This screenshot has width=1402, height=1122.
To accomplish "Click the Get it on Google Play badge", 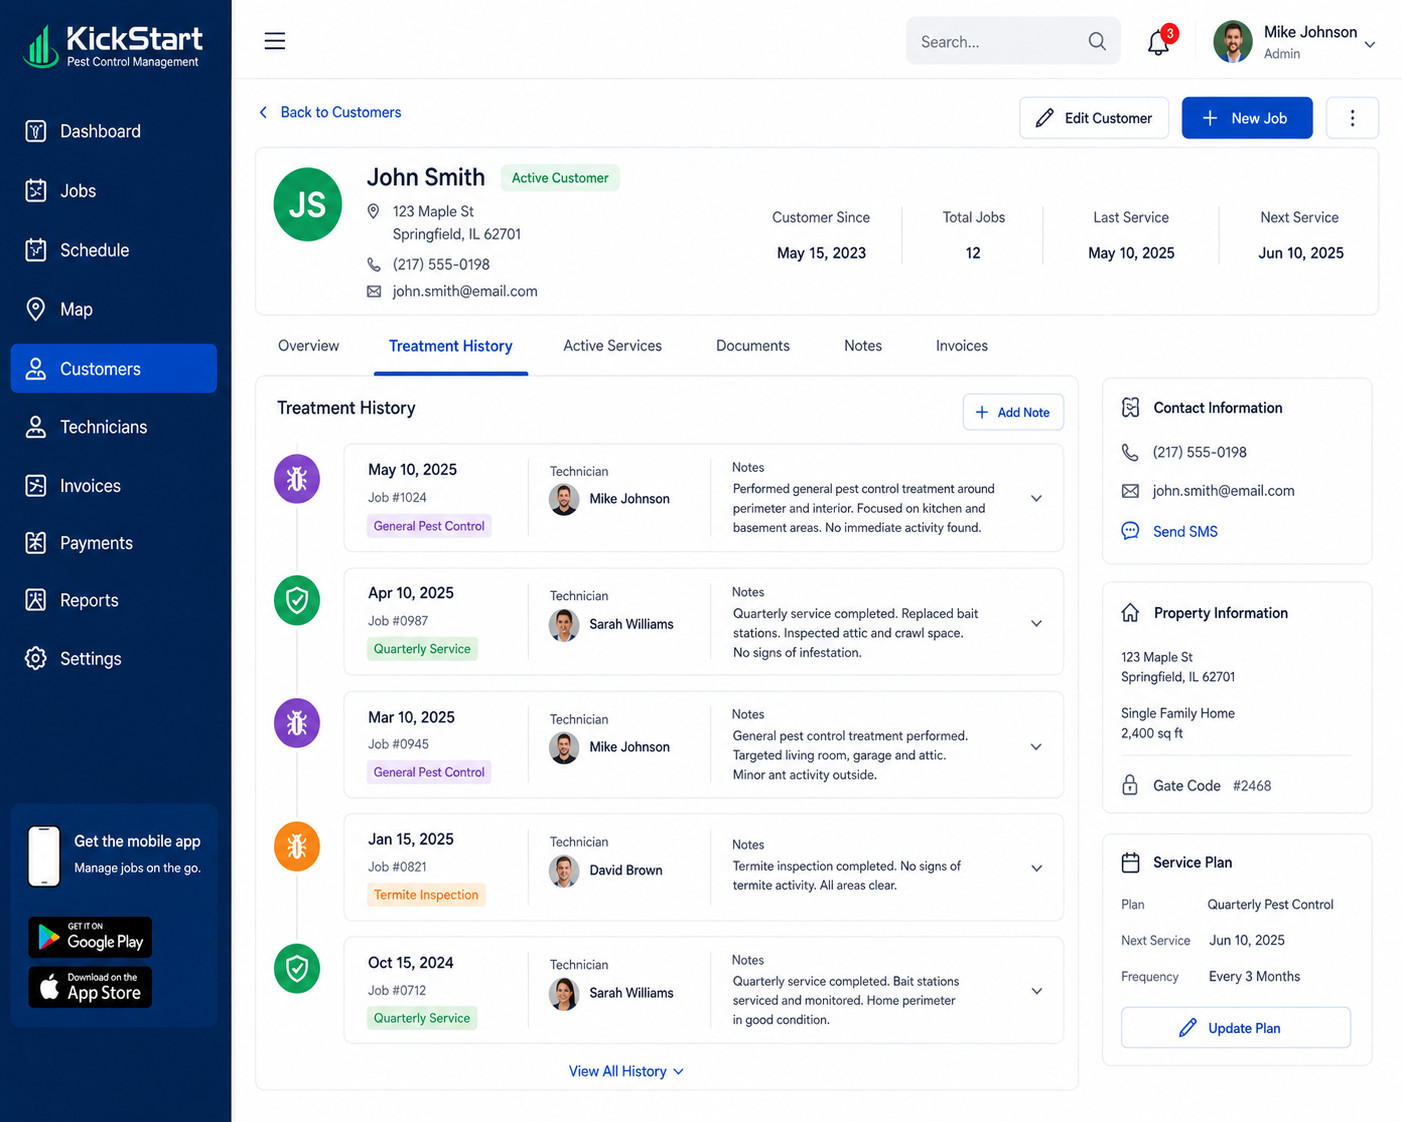I will [90, 937].
